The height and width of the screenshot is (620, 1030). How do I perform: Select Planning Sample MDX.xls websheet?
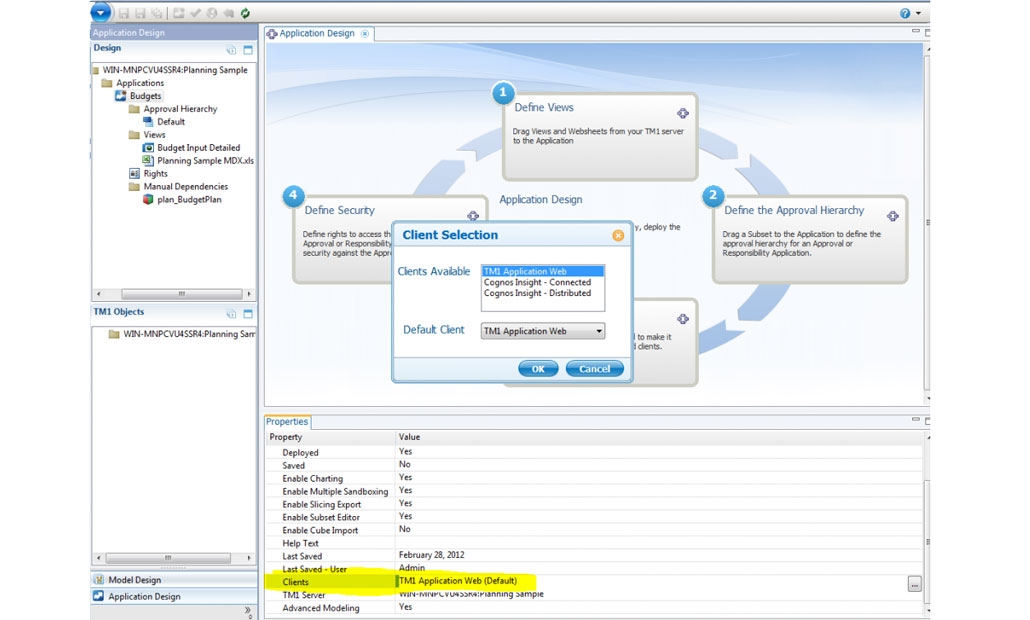(x=205, y=160)
